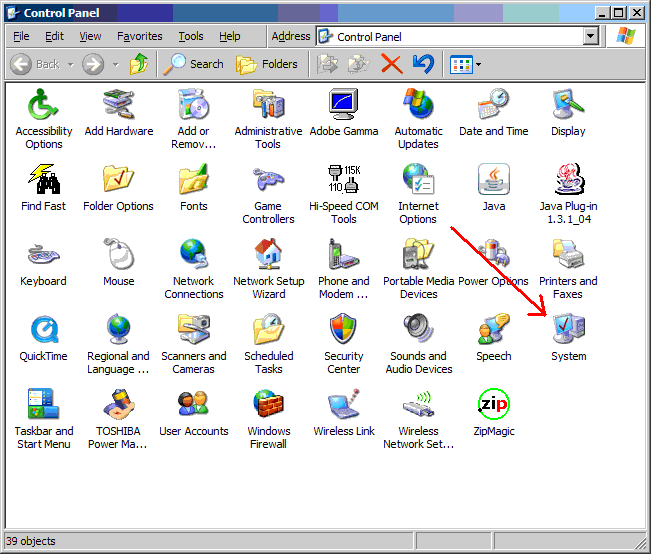Open User Accounts icon

pyautogui.click(x=193, y=404)
